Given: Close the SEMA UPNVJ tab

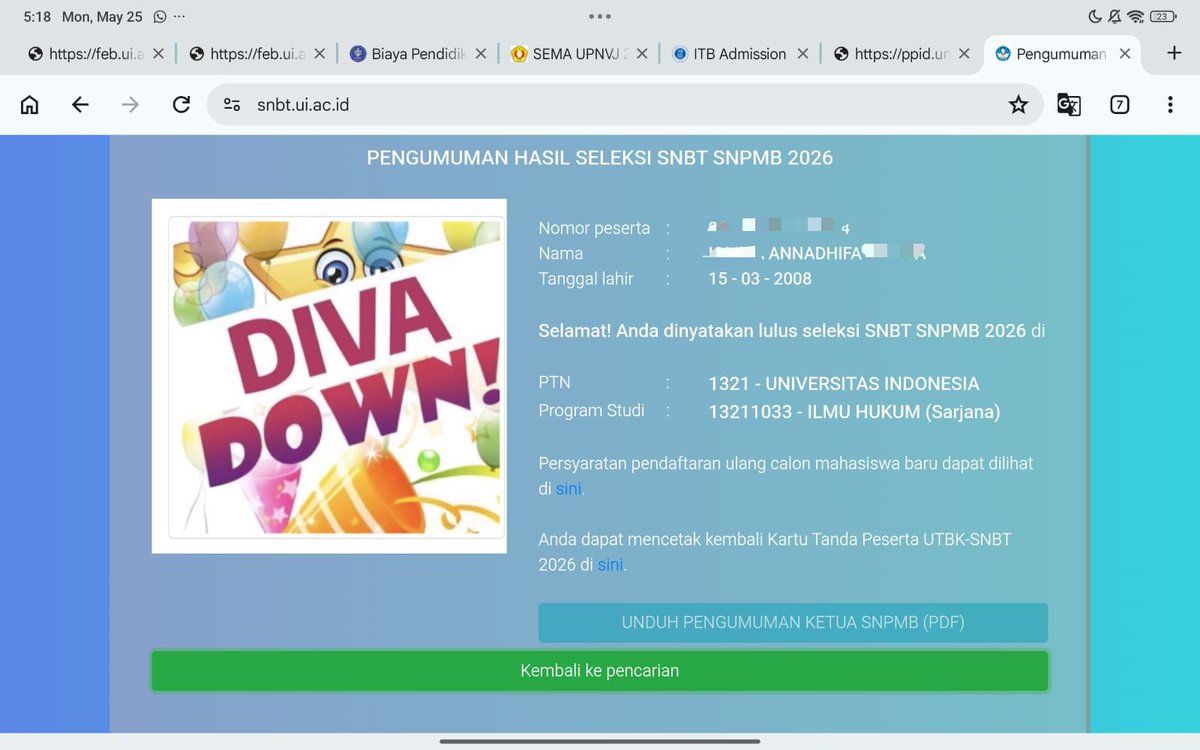Looking at the screenshot, I should coord(642,54).
